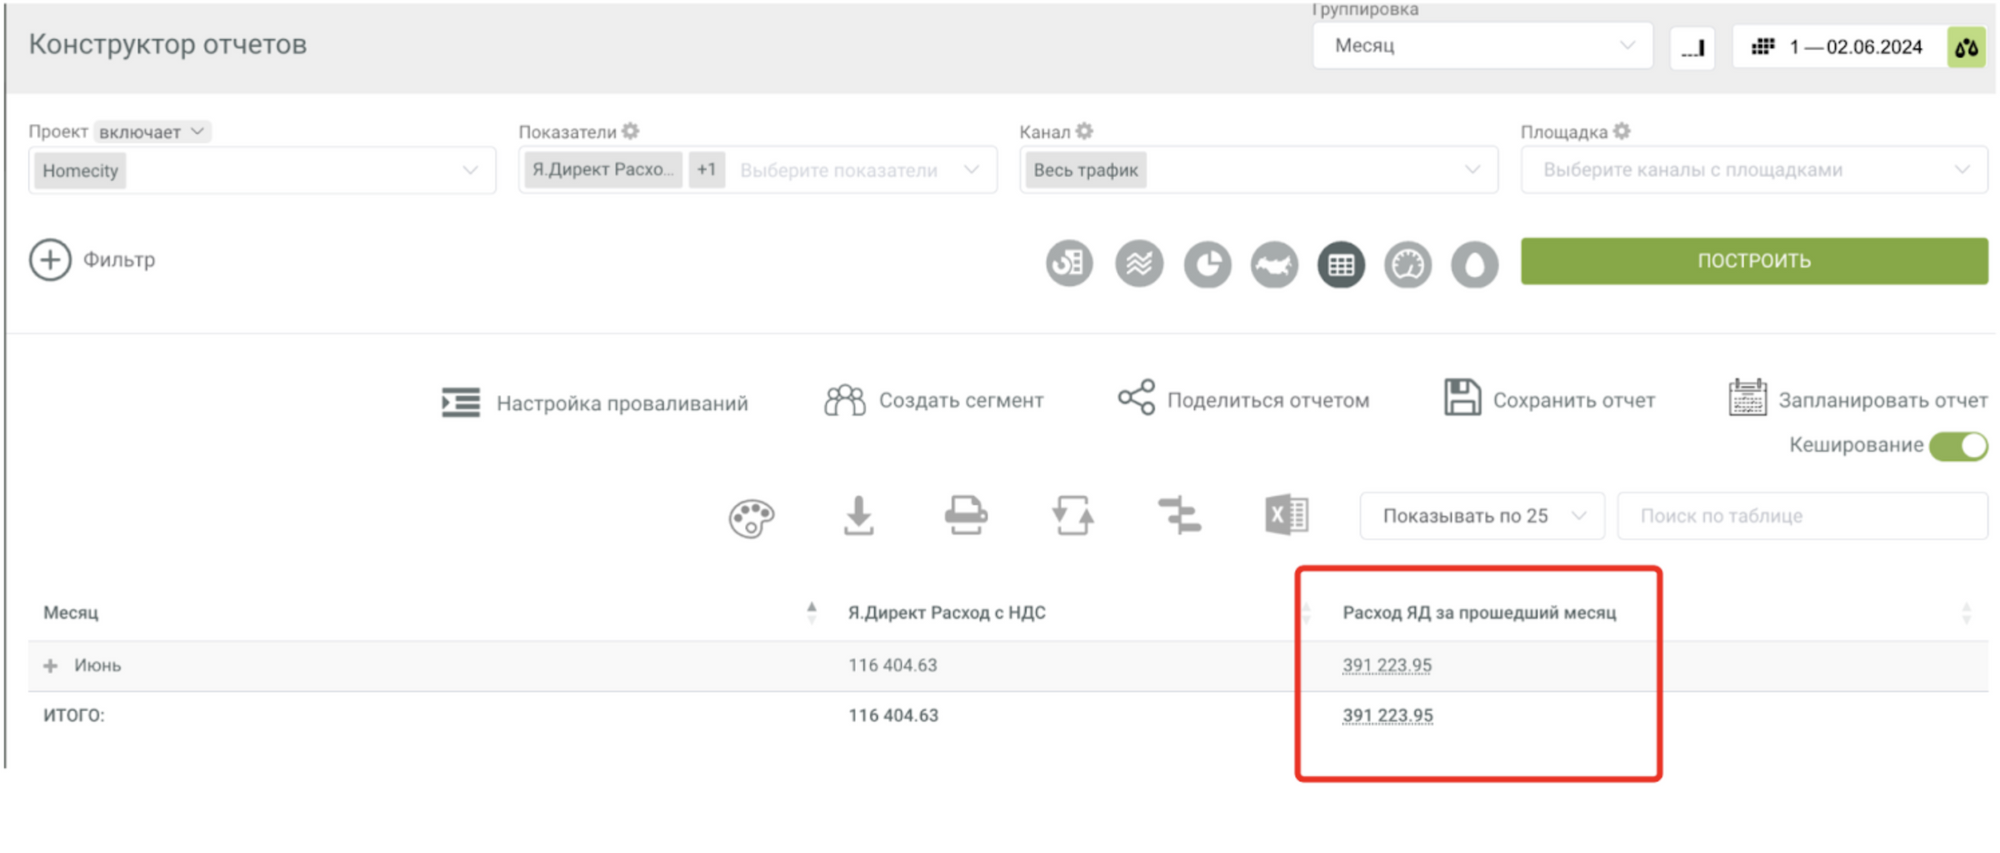The image size is (2000, 853).
Task: Pick the gauge speedometer visualization icon
Action: point(1407,265)
